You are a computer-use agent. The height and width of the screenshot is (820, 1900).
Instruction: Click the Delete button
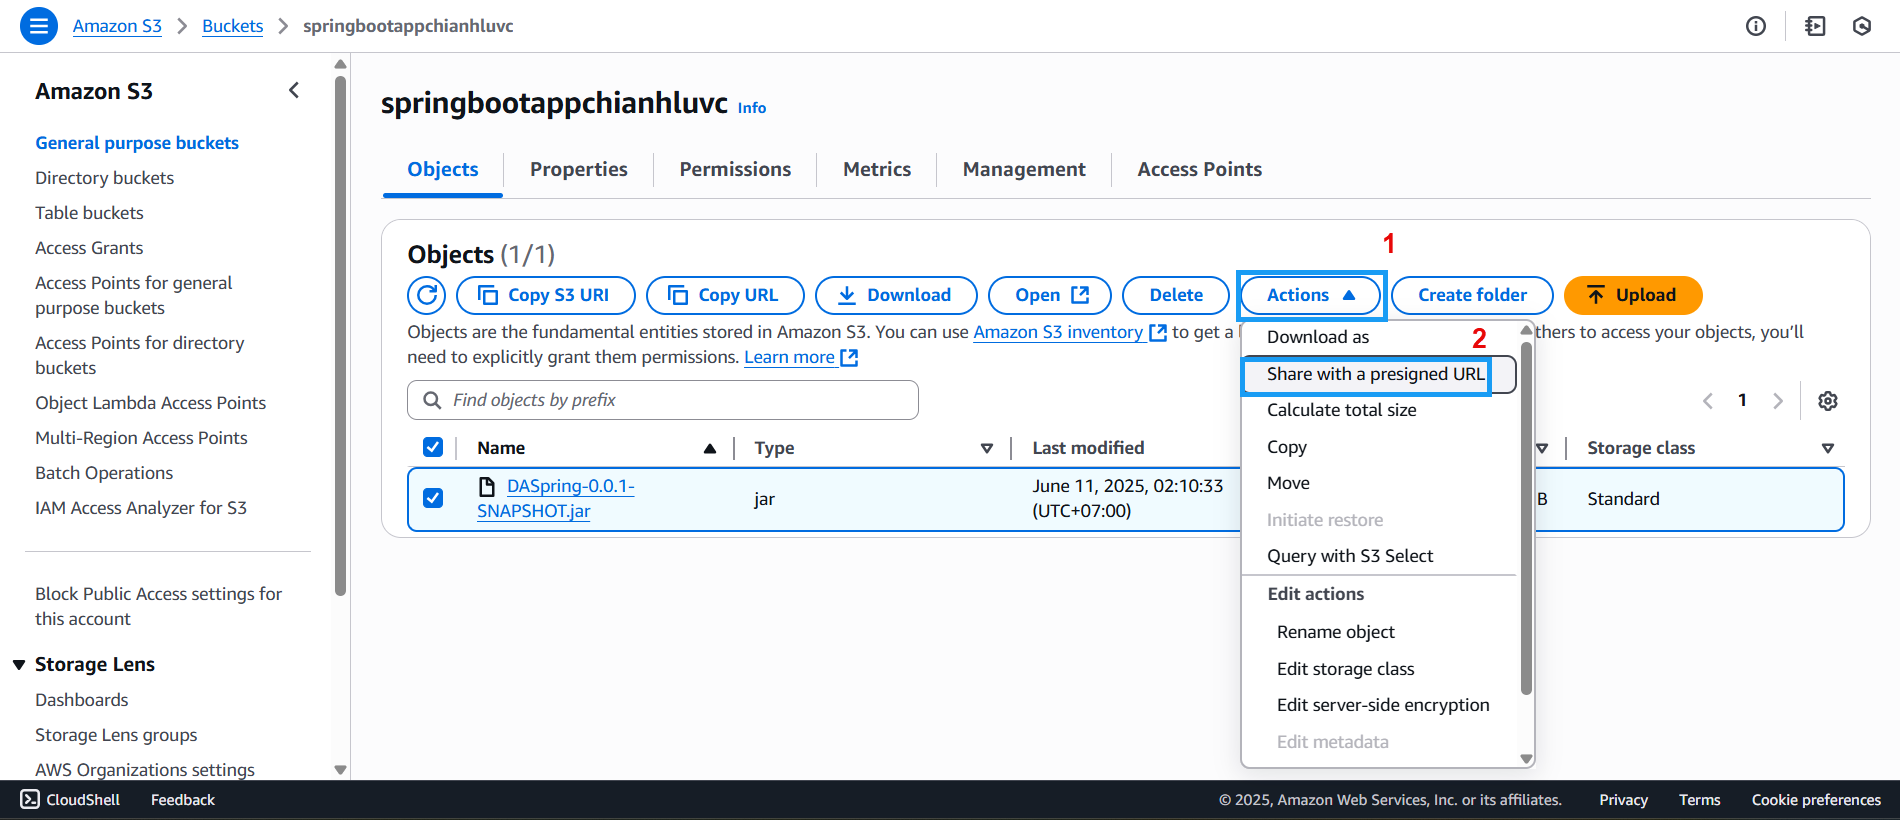(x=1176, y=295)
